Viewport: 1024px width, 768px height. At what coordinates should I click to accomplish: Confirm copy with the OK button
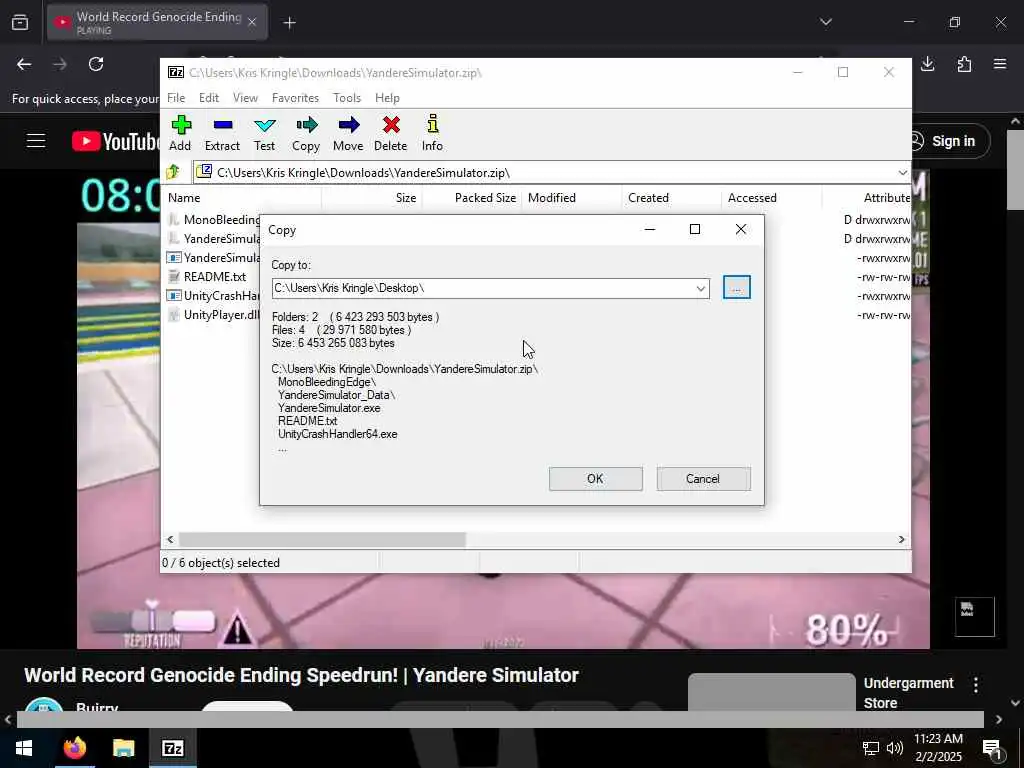click(596, 479)
